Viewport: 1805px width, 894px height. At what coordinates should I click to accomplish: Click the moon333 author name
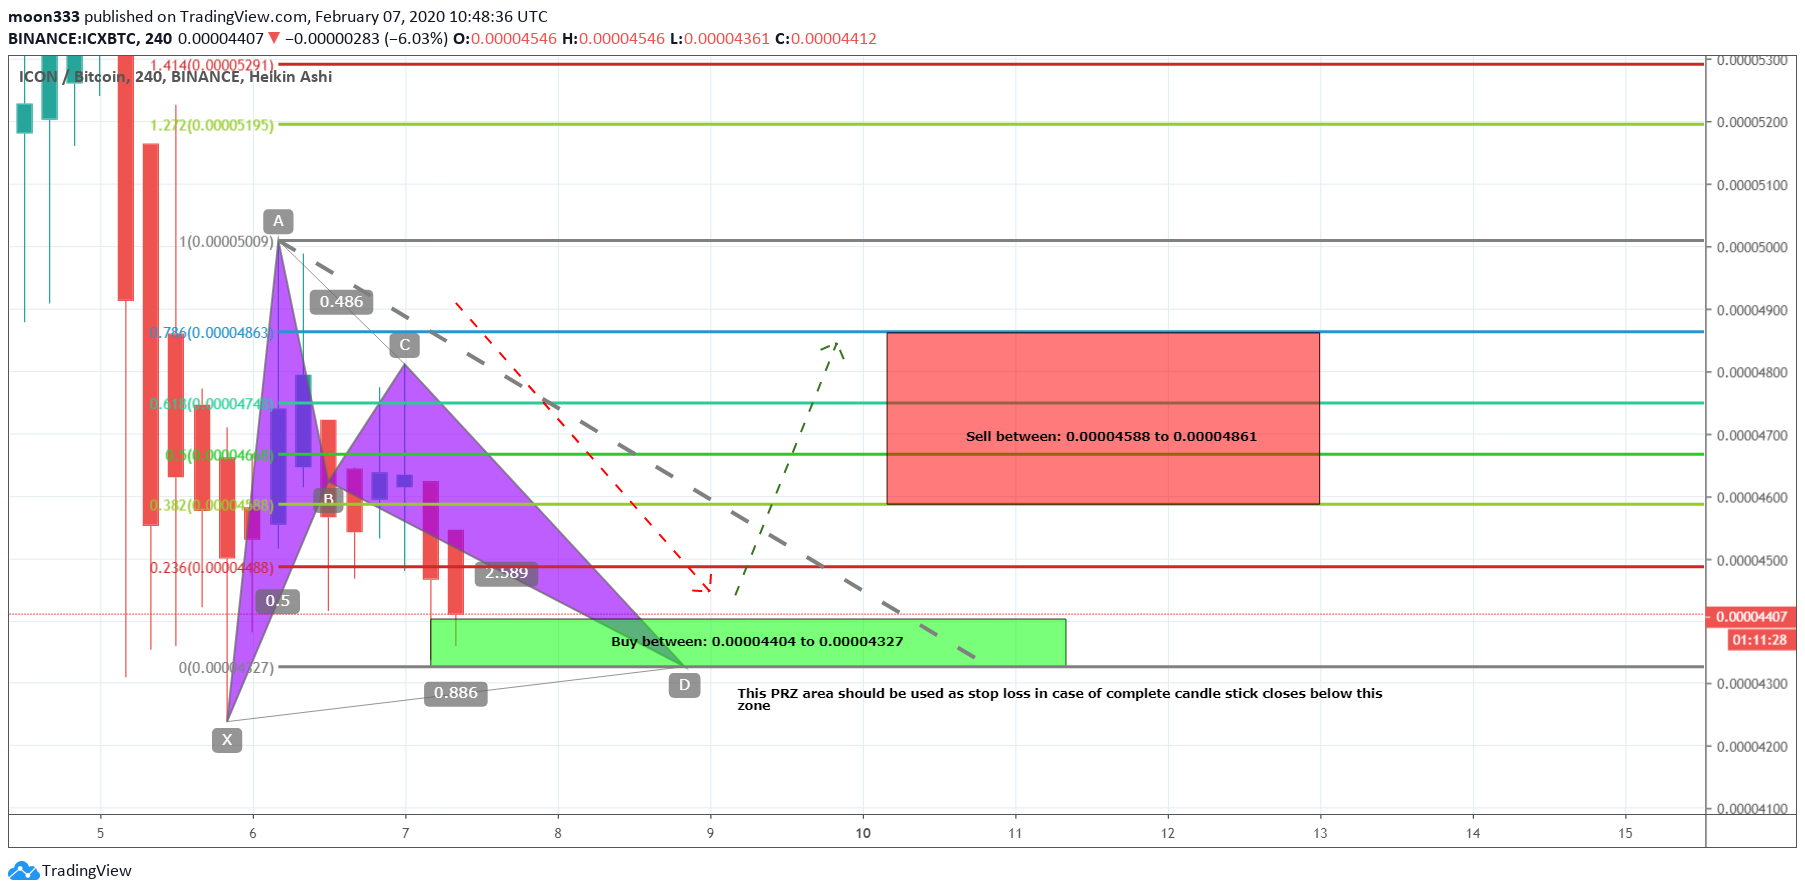coord(44,17)
